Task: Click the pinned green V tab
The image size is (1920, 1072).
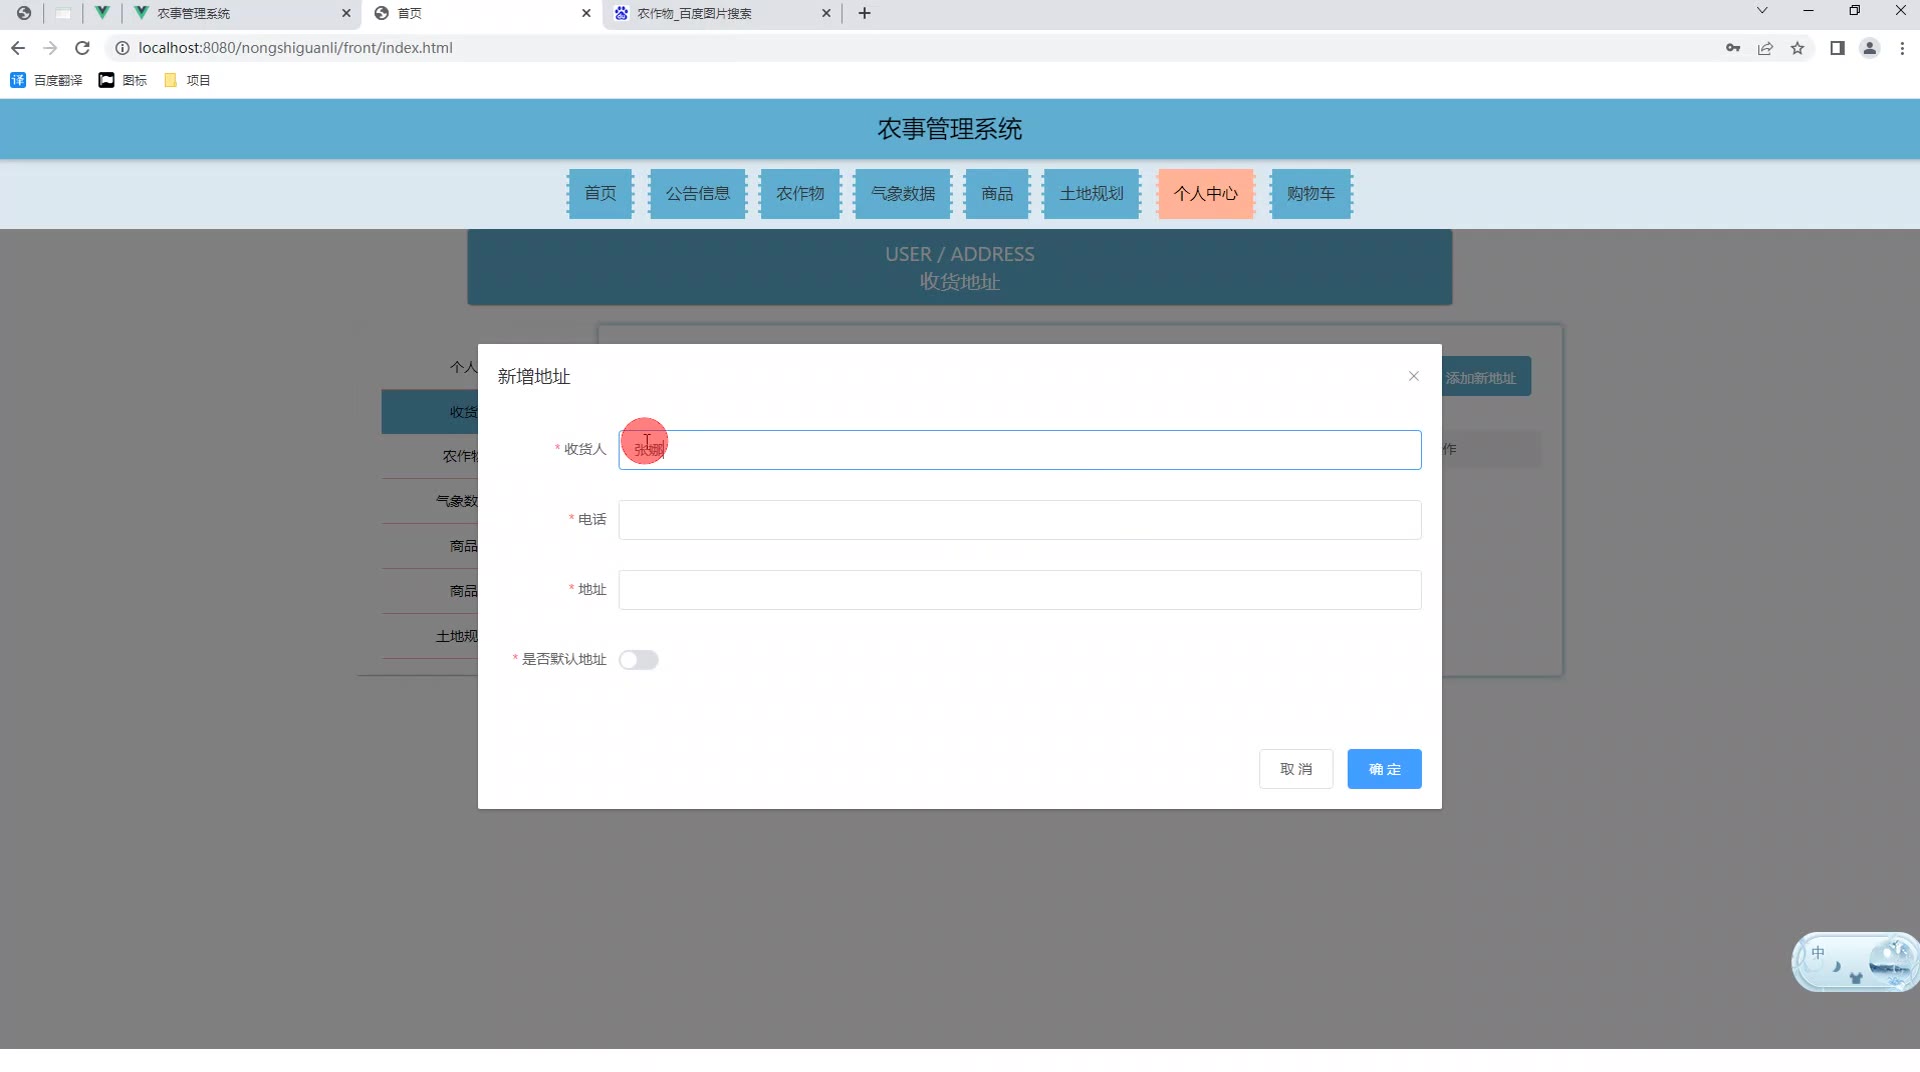Action: point(102,13)
